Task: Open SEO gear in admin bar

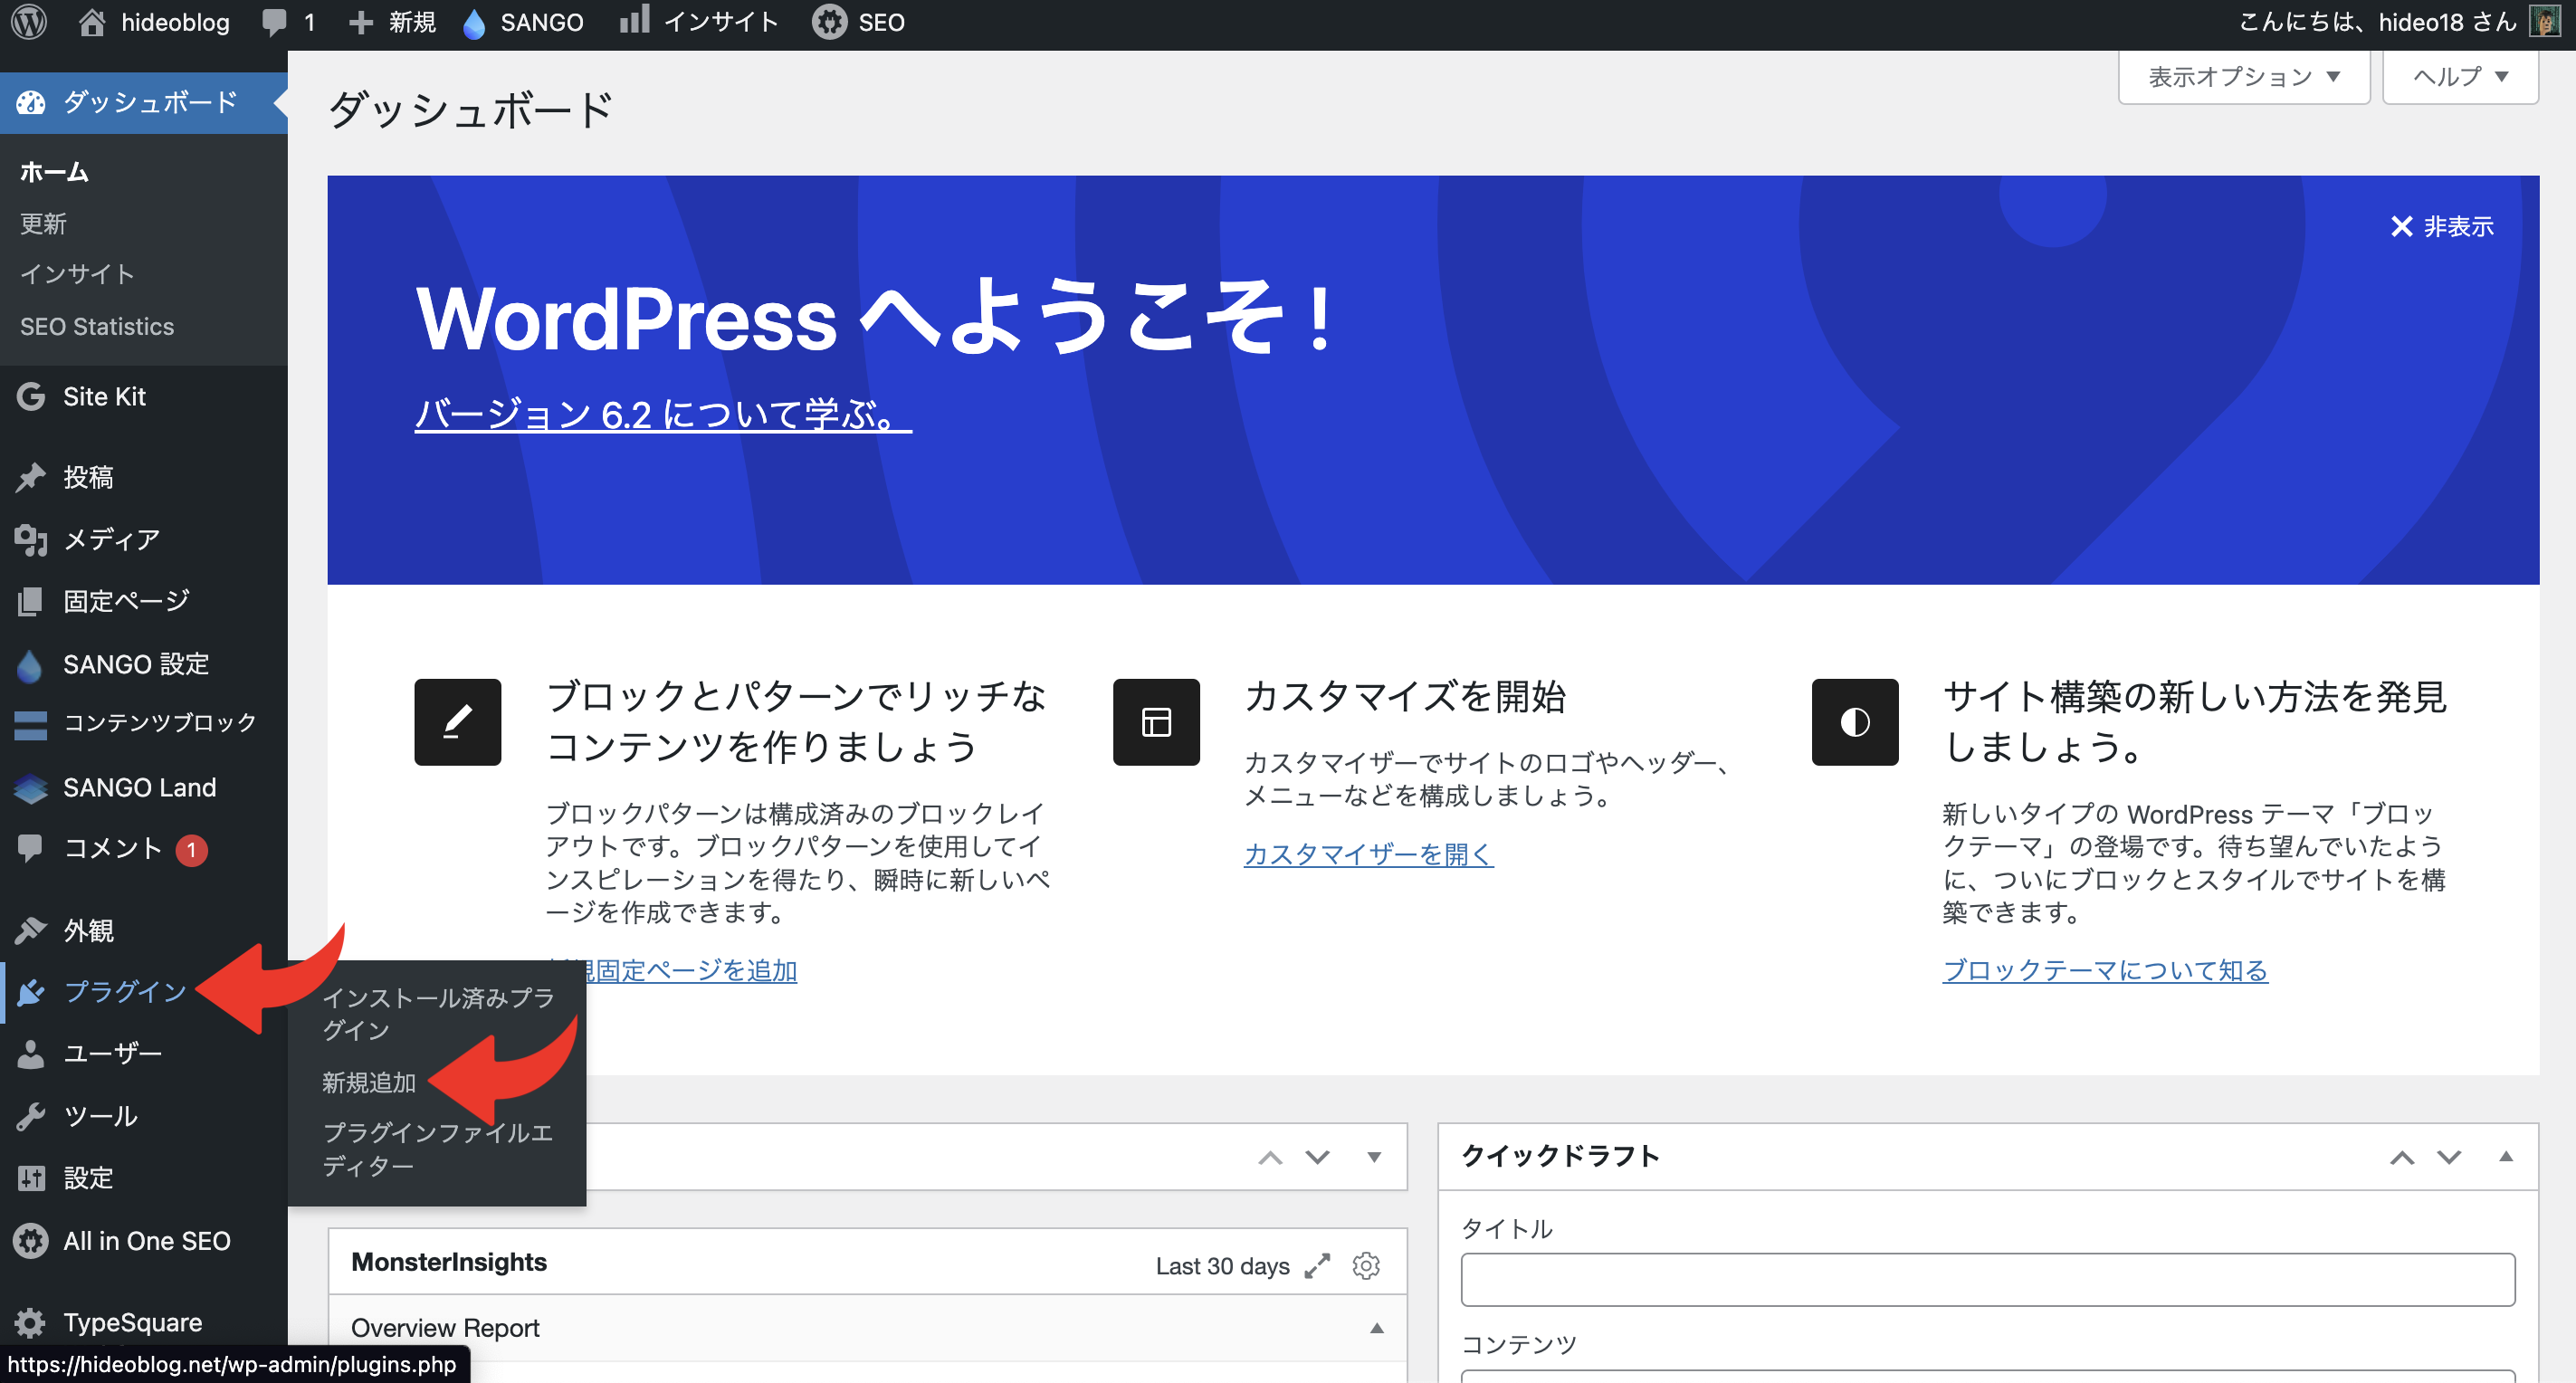Action: coord(829,22)
